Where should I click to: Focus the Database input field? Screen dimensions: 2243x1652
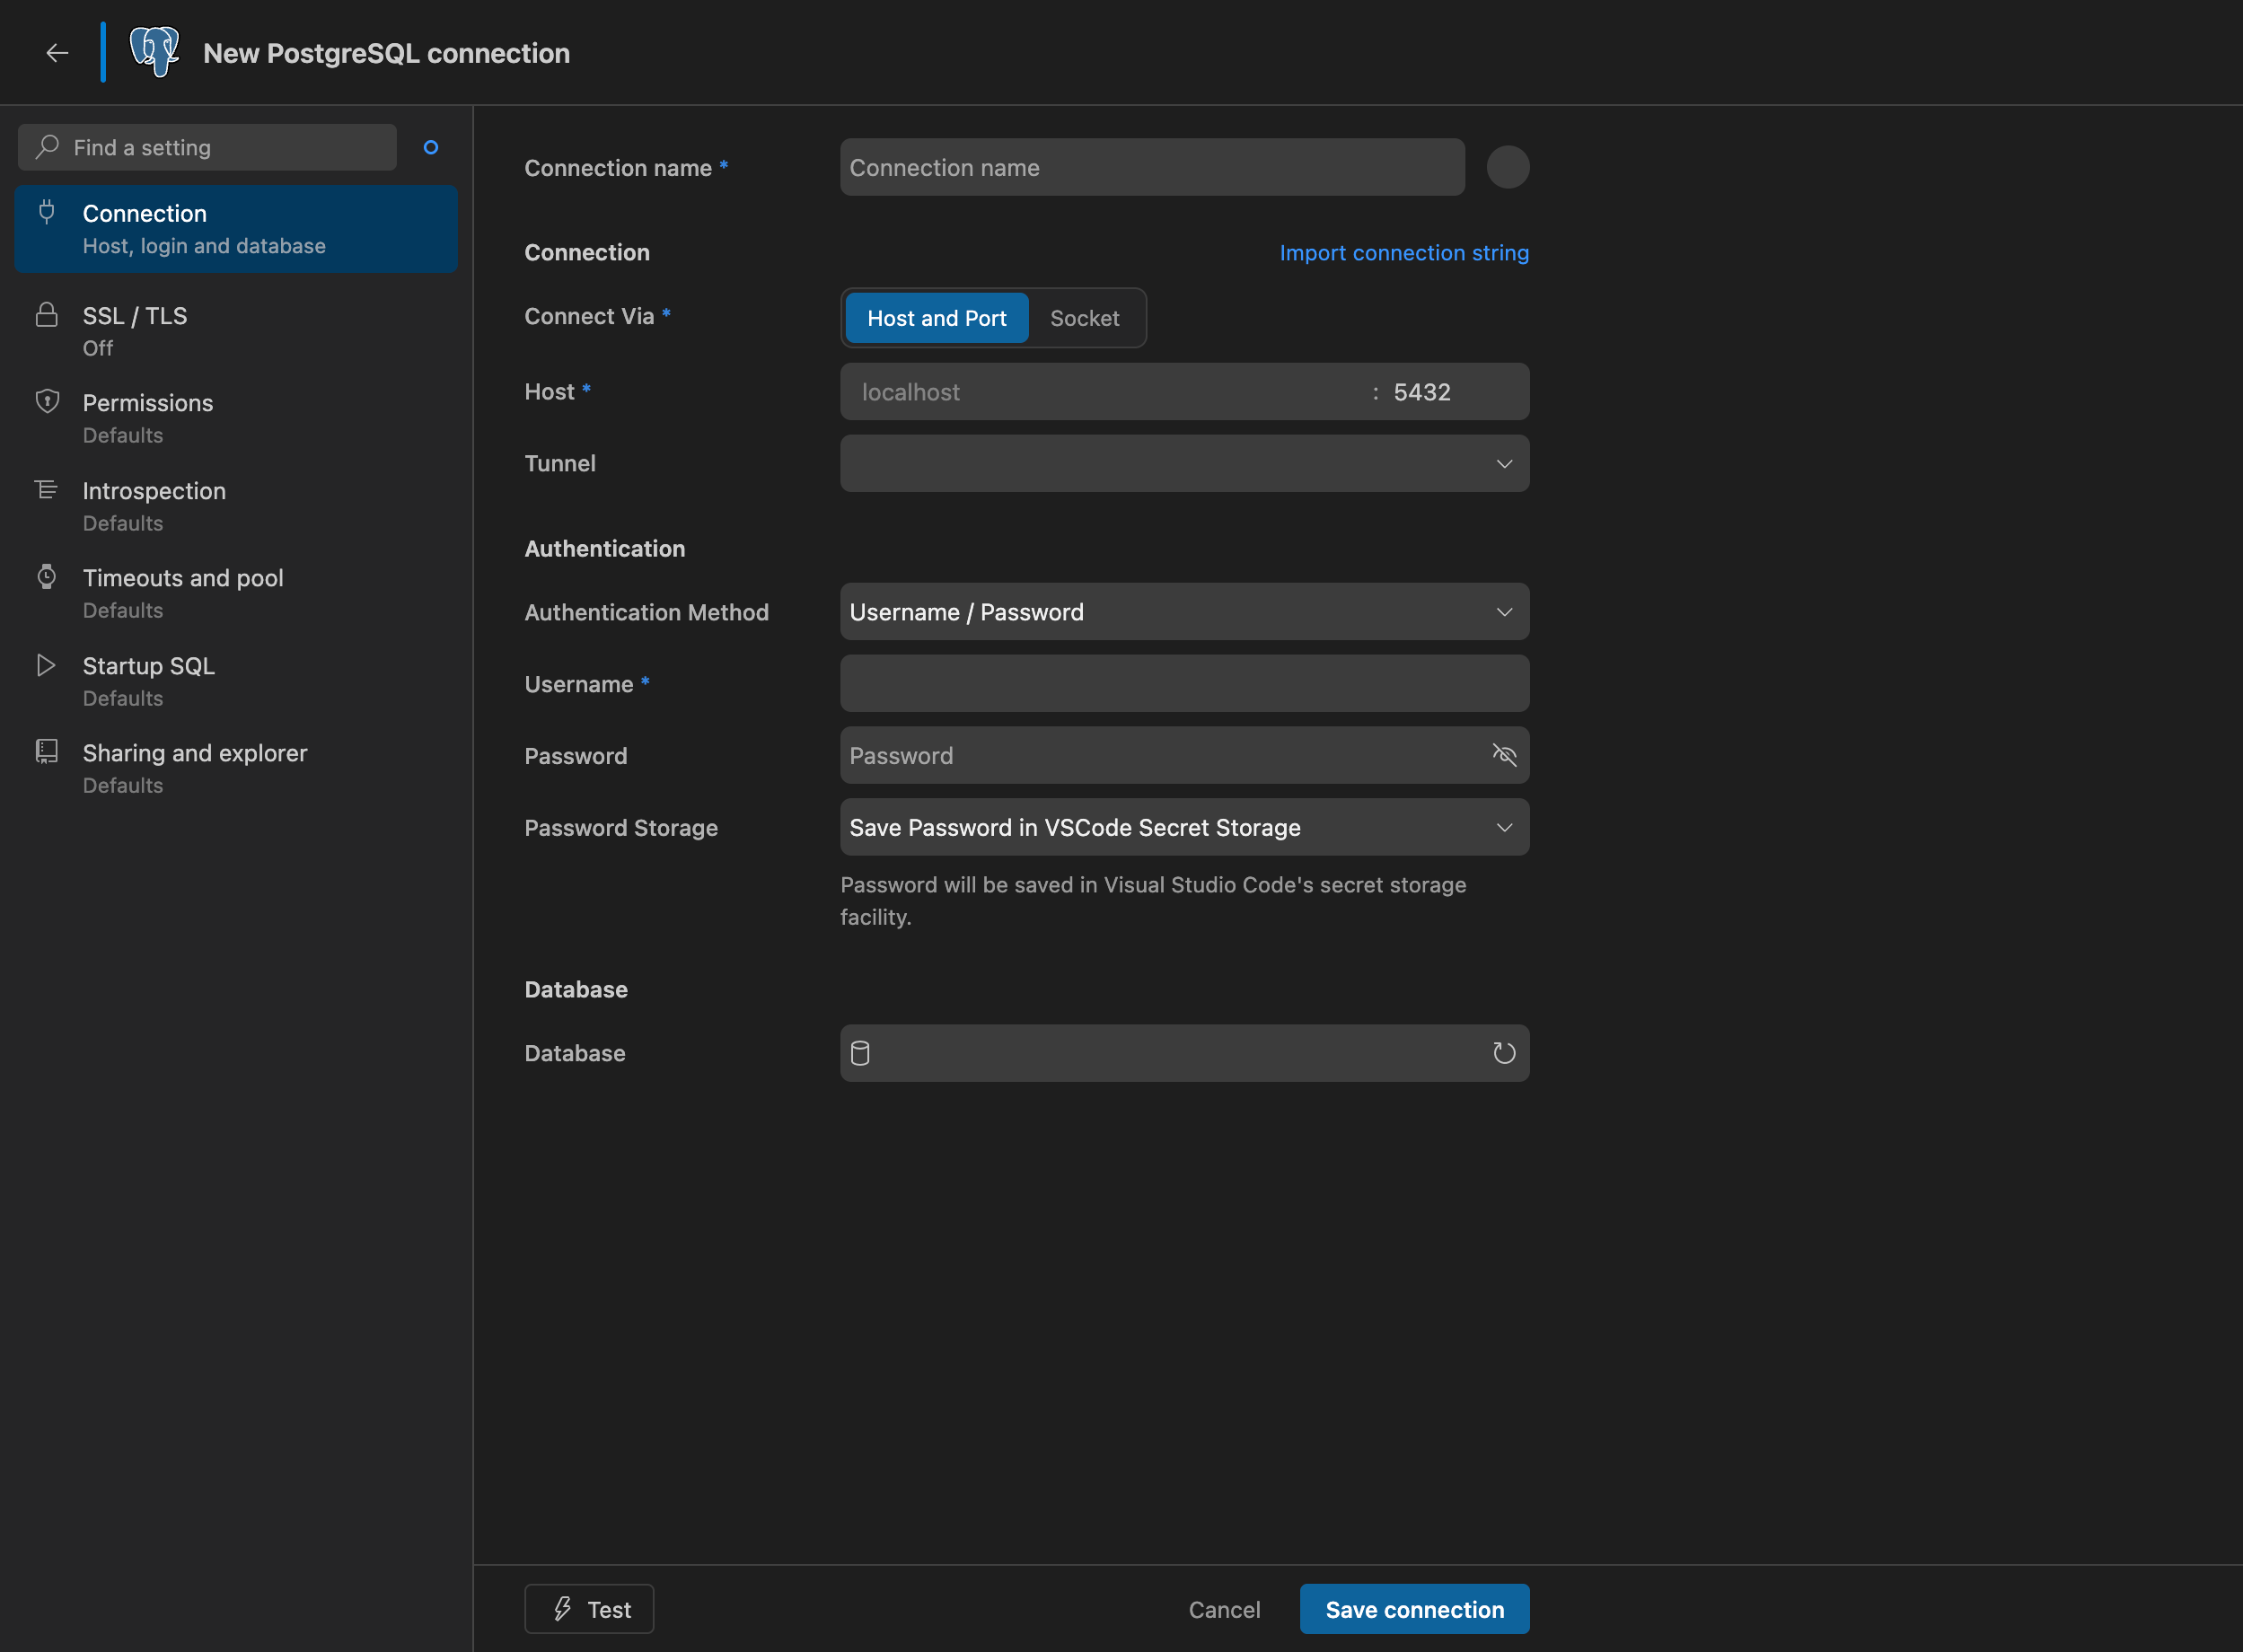point(1185,1053)
